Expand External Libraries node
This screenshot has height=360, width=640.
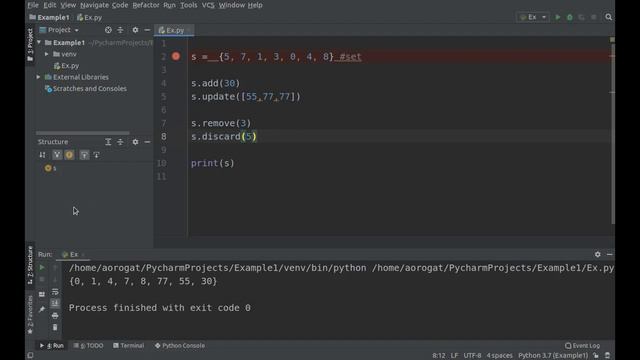click(x=38, y=77)
